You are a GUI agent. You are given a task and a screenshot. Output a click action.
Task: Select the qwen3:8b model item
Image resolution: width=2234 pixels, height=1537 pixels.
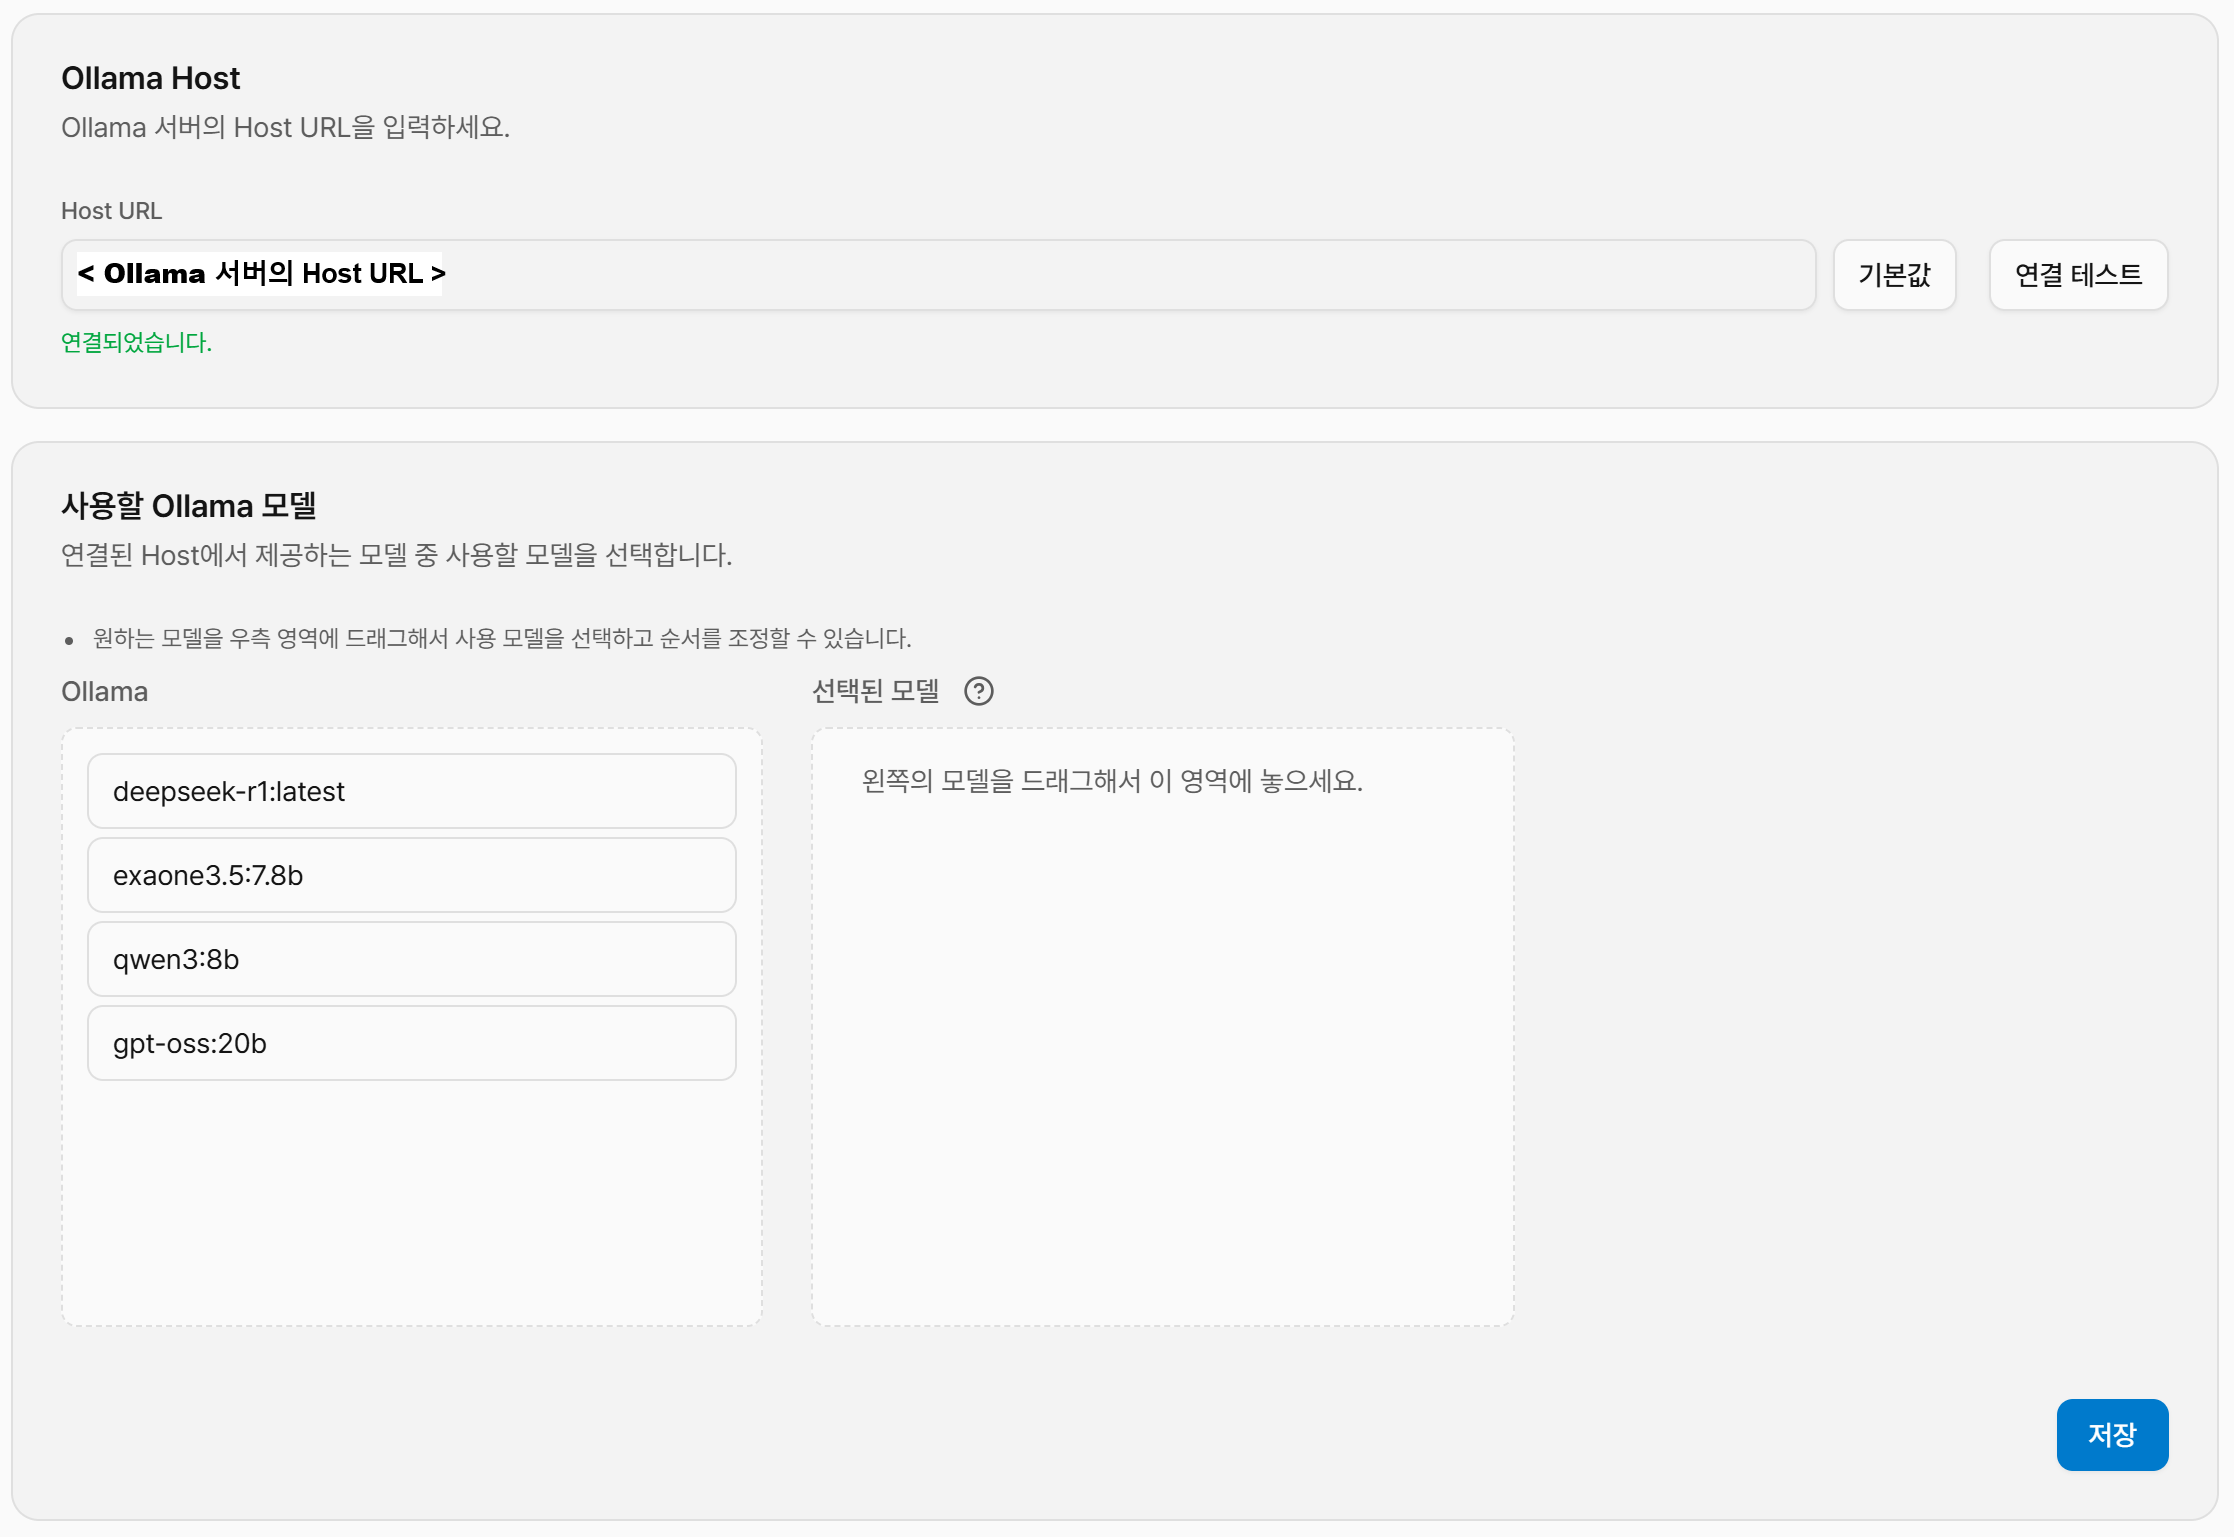[x=412, y=959]
